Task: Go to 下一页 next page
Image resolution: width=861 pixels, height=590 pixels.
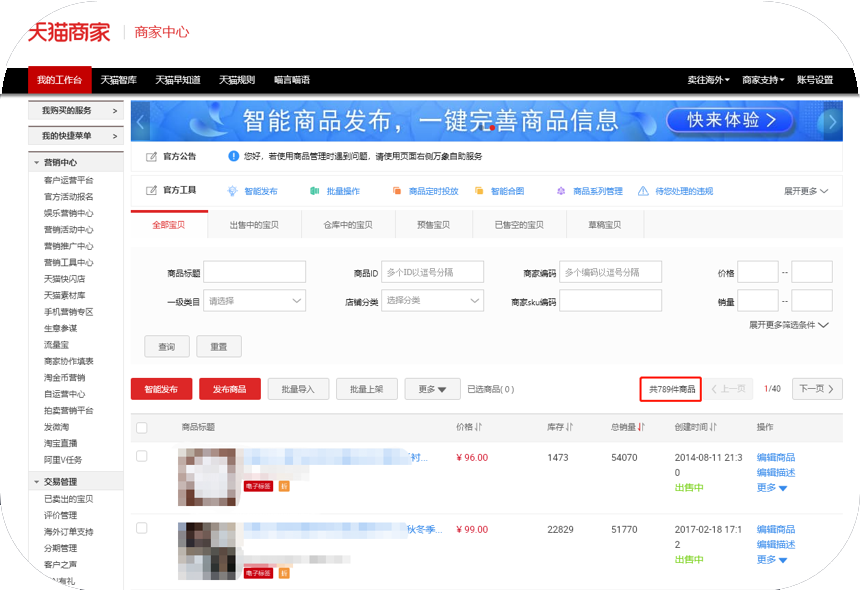Action: coord(817,389)
